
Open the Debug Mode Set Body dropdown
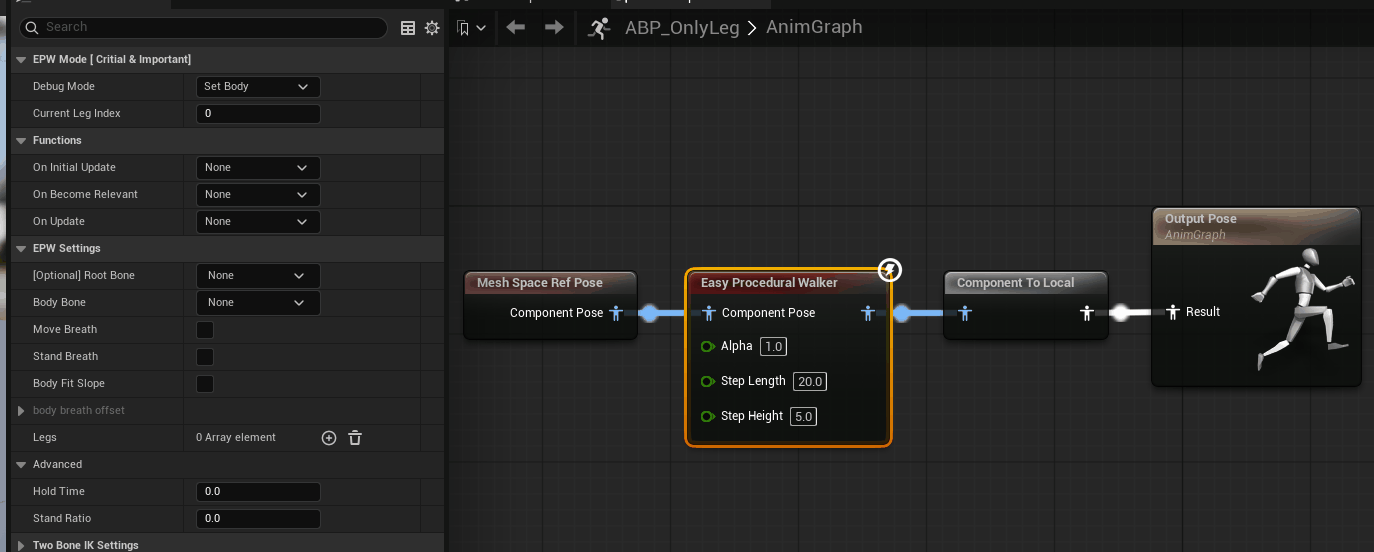pos(258,87)
